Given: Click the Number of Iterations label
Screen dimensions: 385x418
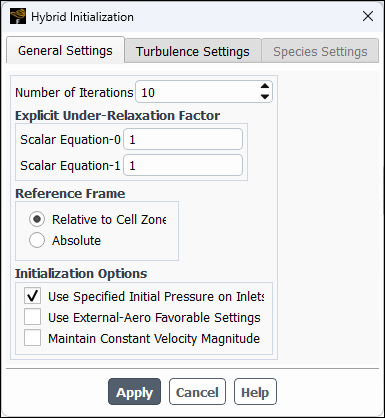Looking at the screenshot, I should point(74,92).
